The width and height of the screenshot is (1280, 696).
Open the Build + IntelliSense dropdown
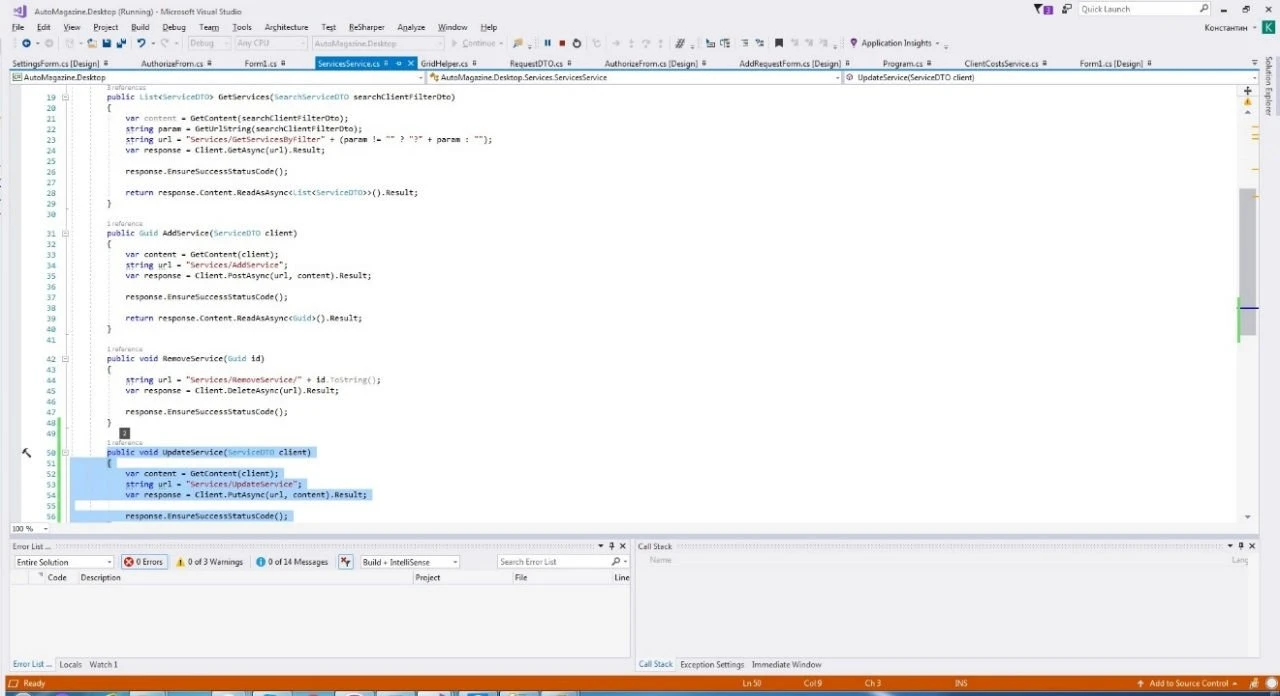[409, 562]
